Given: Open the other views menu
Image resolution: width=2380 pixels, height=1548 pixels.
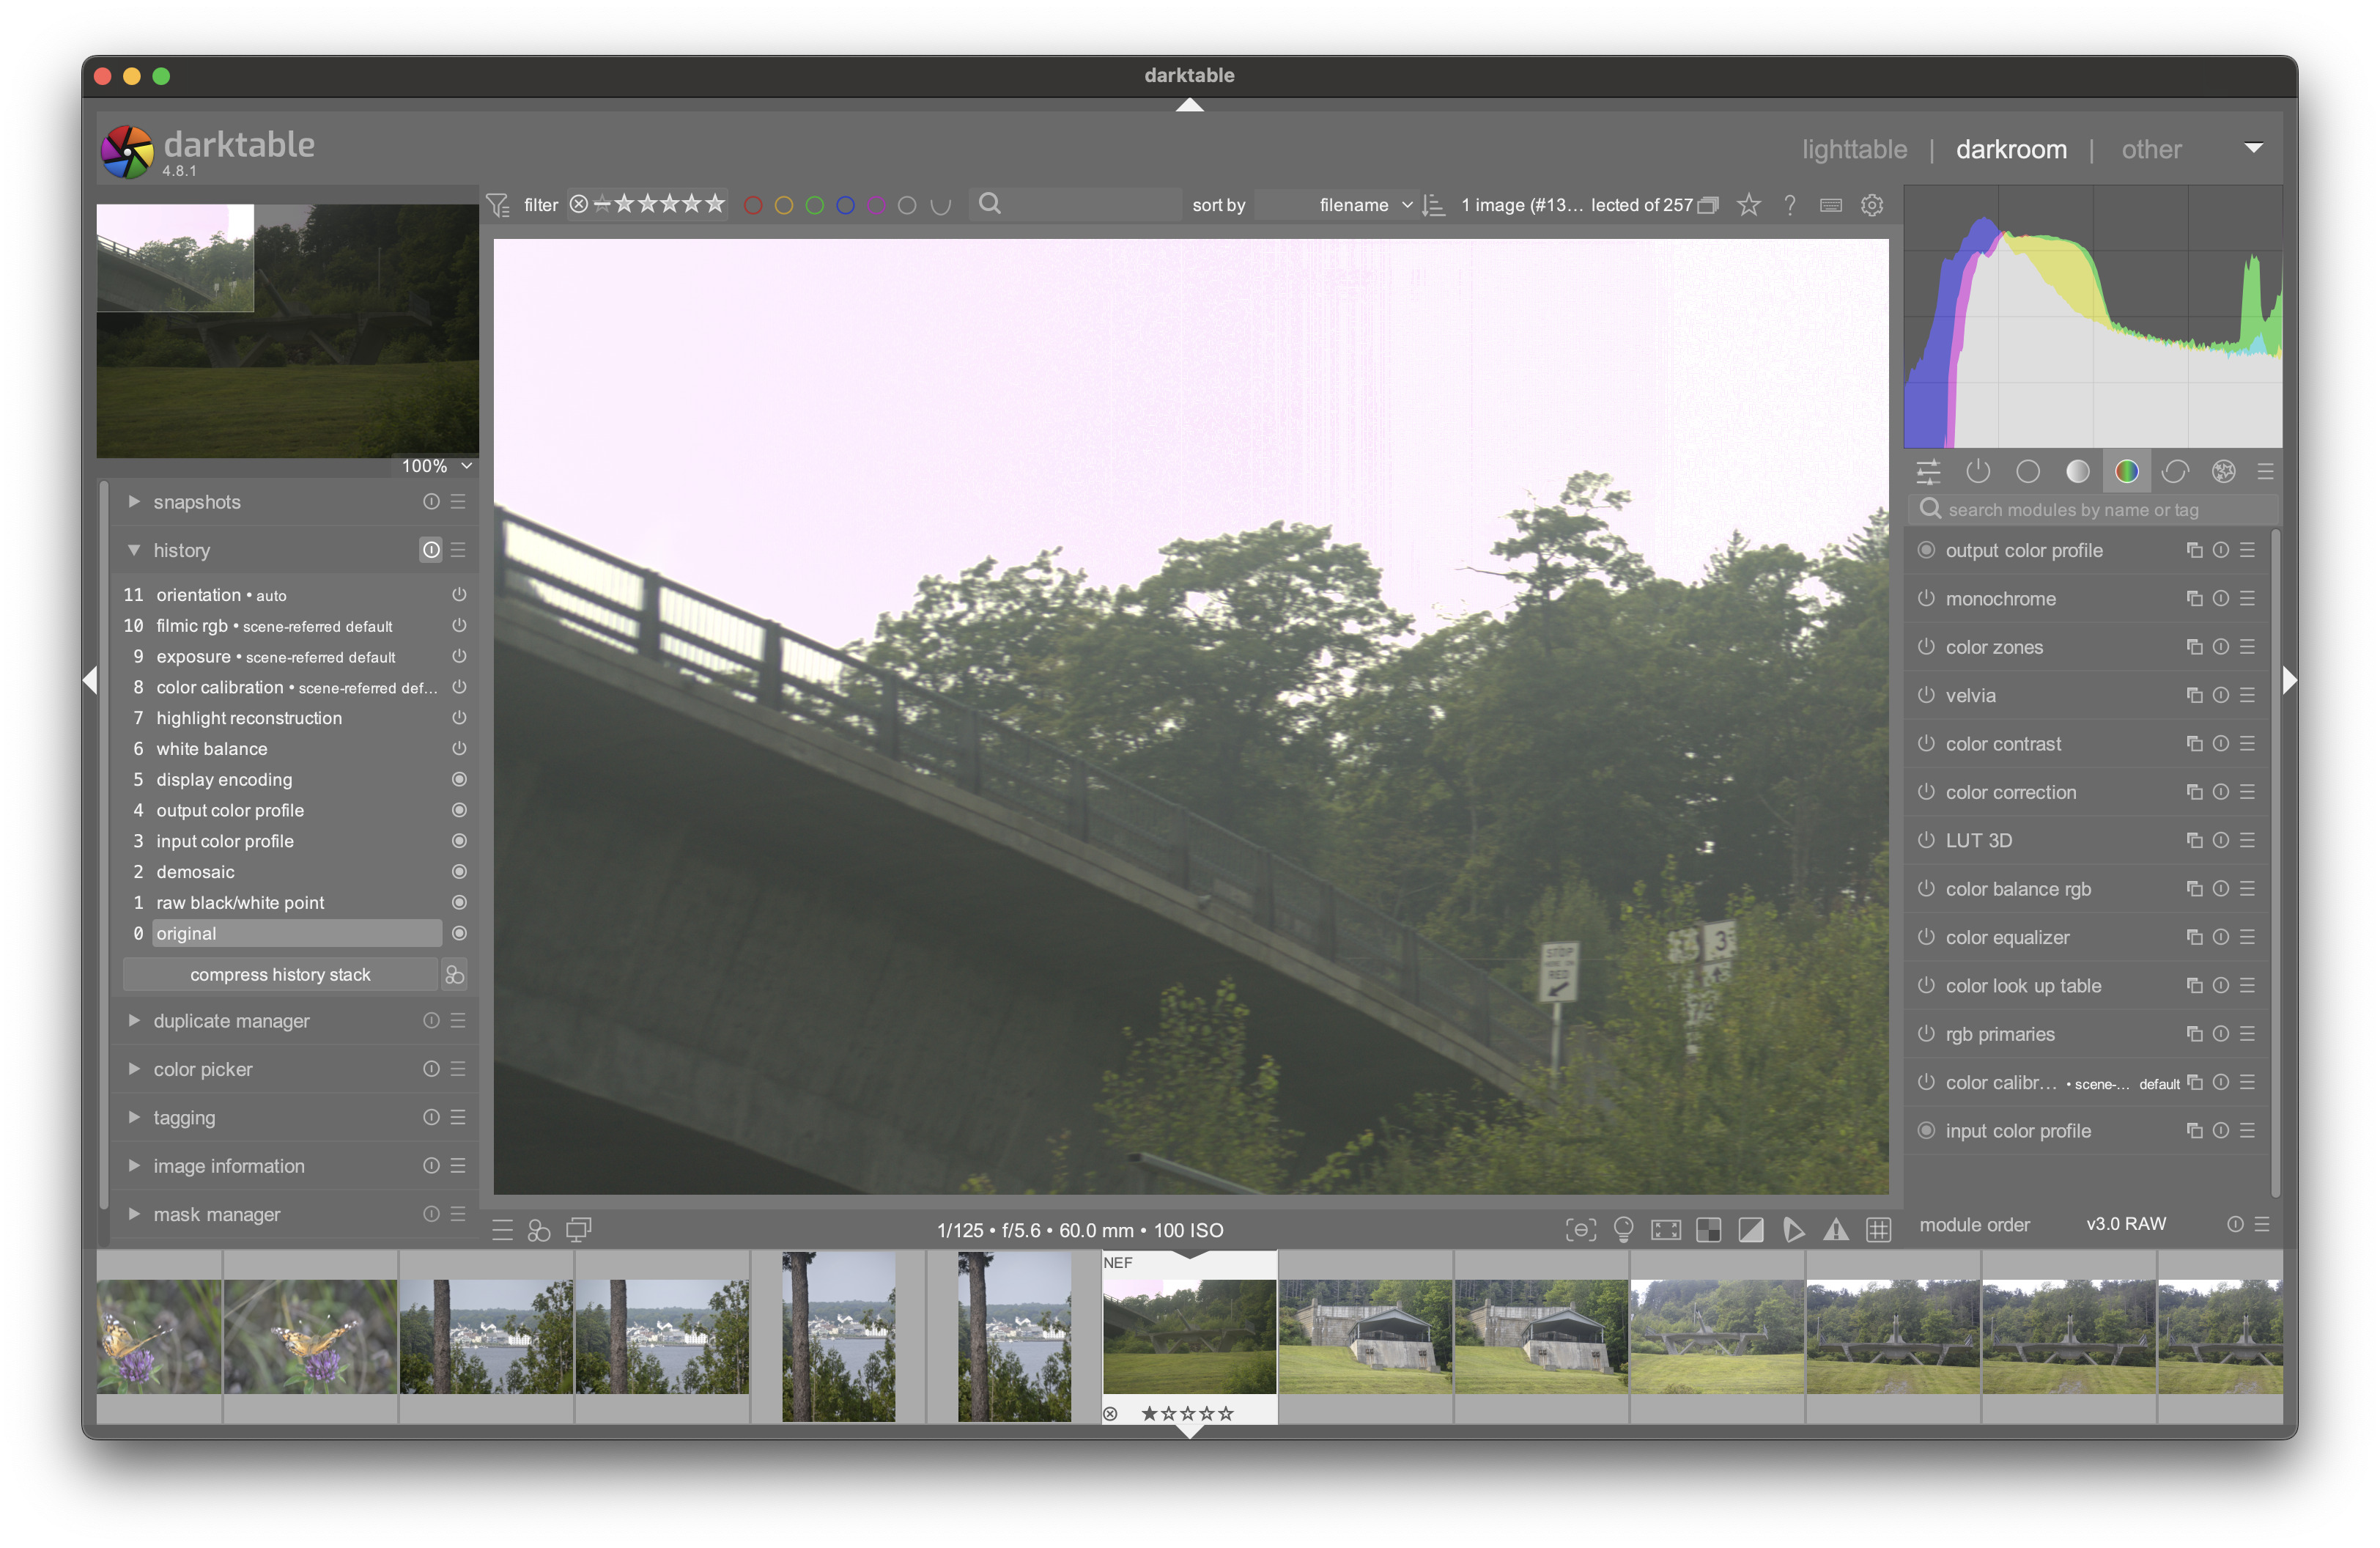Looking at the screenshot, I should 2151,149.
